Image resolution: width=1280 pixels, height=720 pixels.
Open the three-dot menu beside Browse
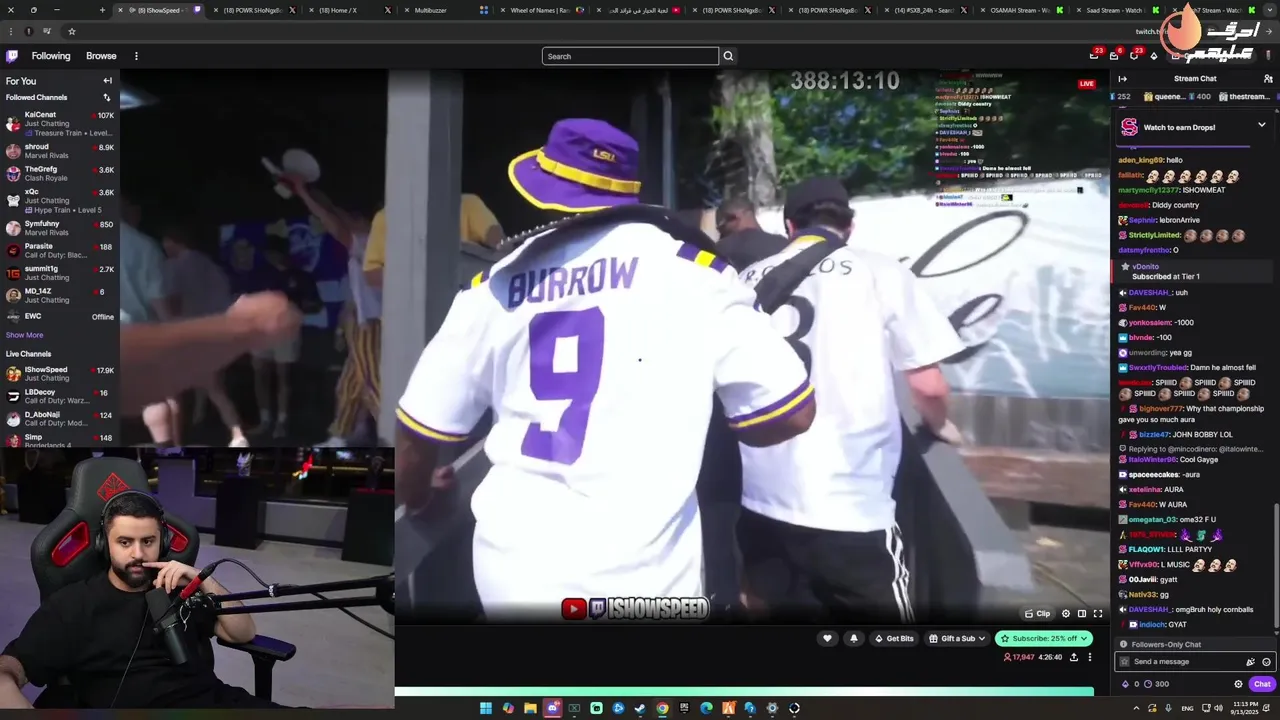(x=136, y=56)
